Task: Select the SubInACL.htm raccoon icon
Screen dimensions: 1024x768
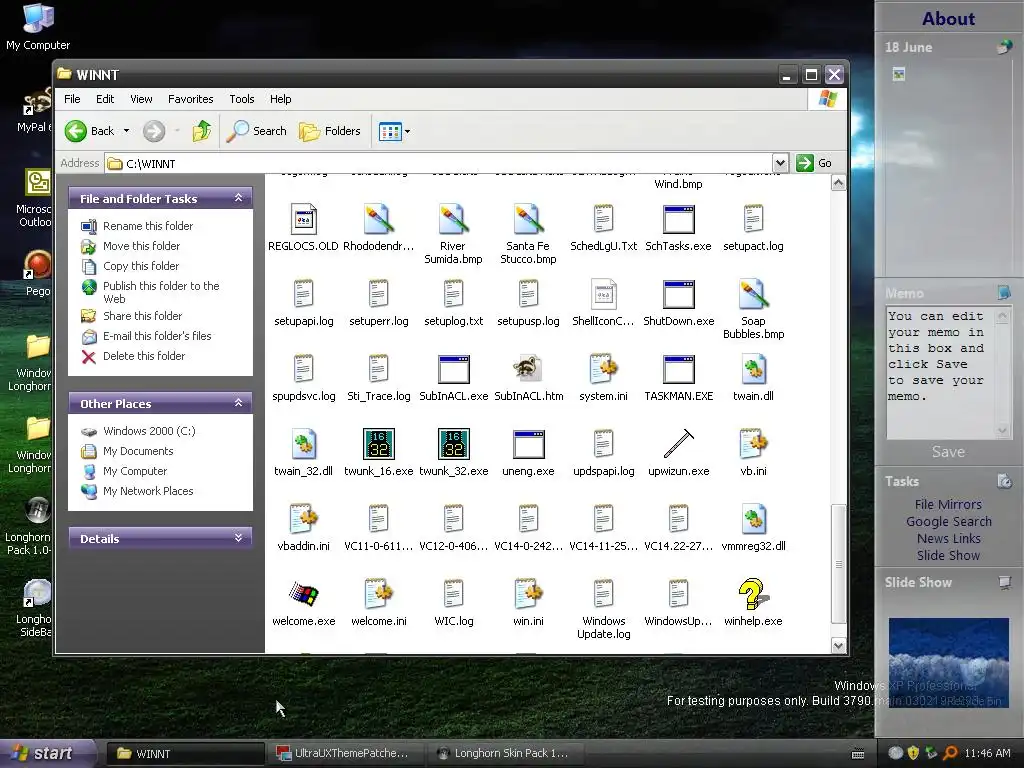Action: [x=528, y=369]
